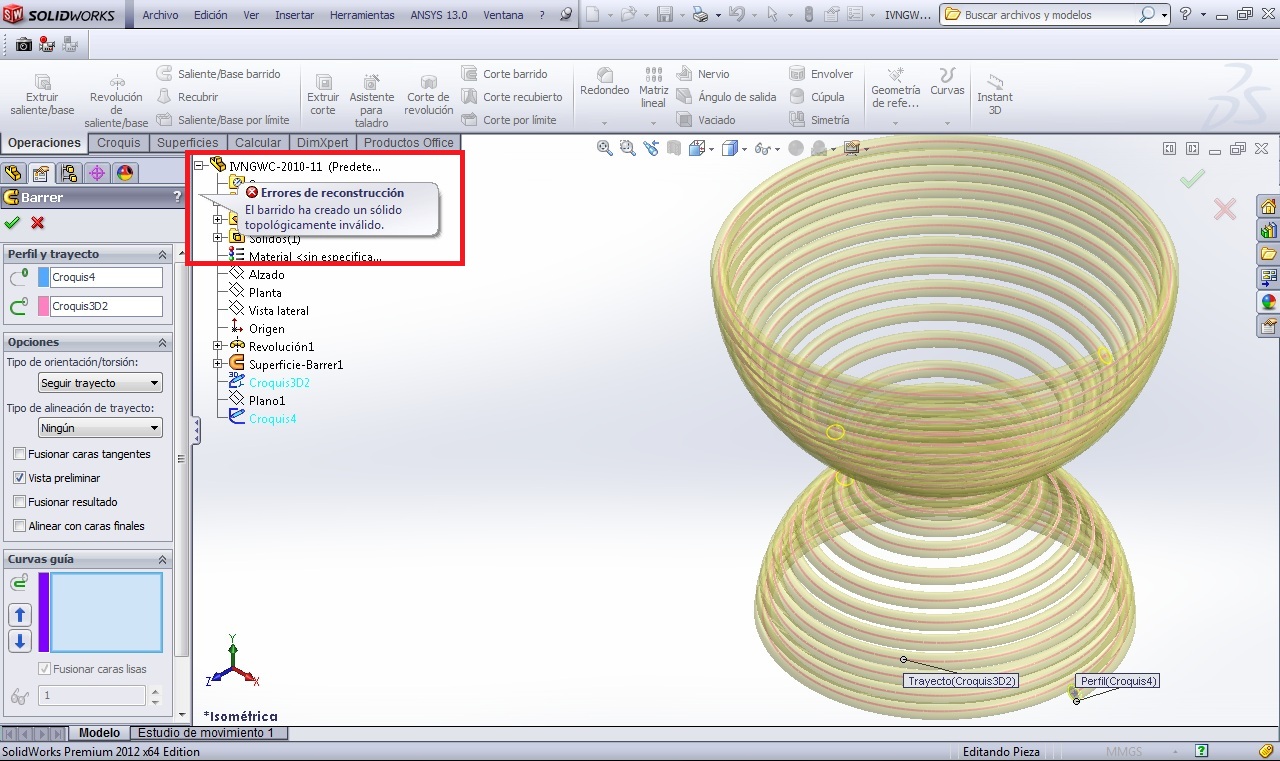The height and width of the screenshot is (761, 1280).
Task: Click Instant 3D tool
Action: pos(995,95)
